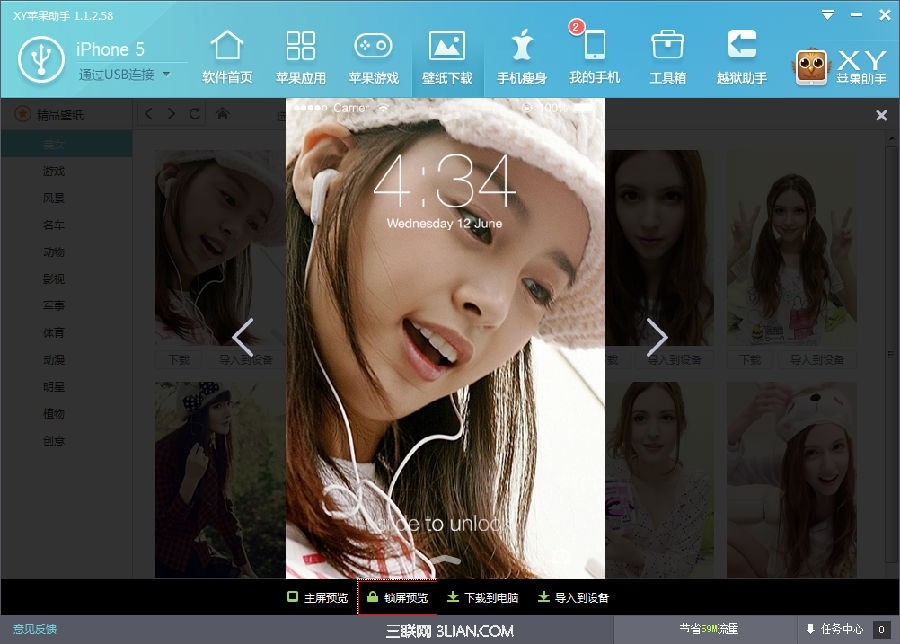Refresh the wallpaper page

[x=195, y=114]
